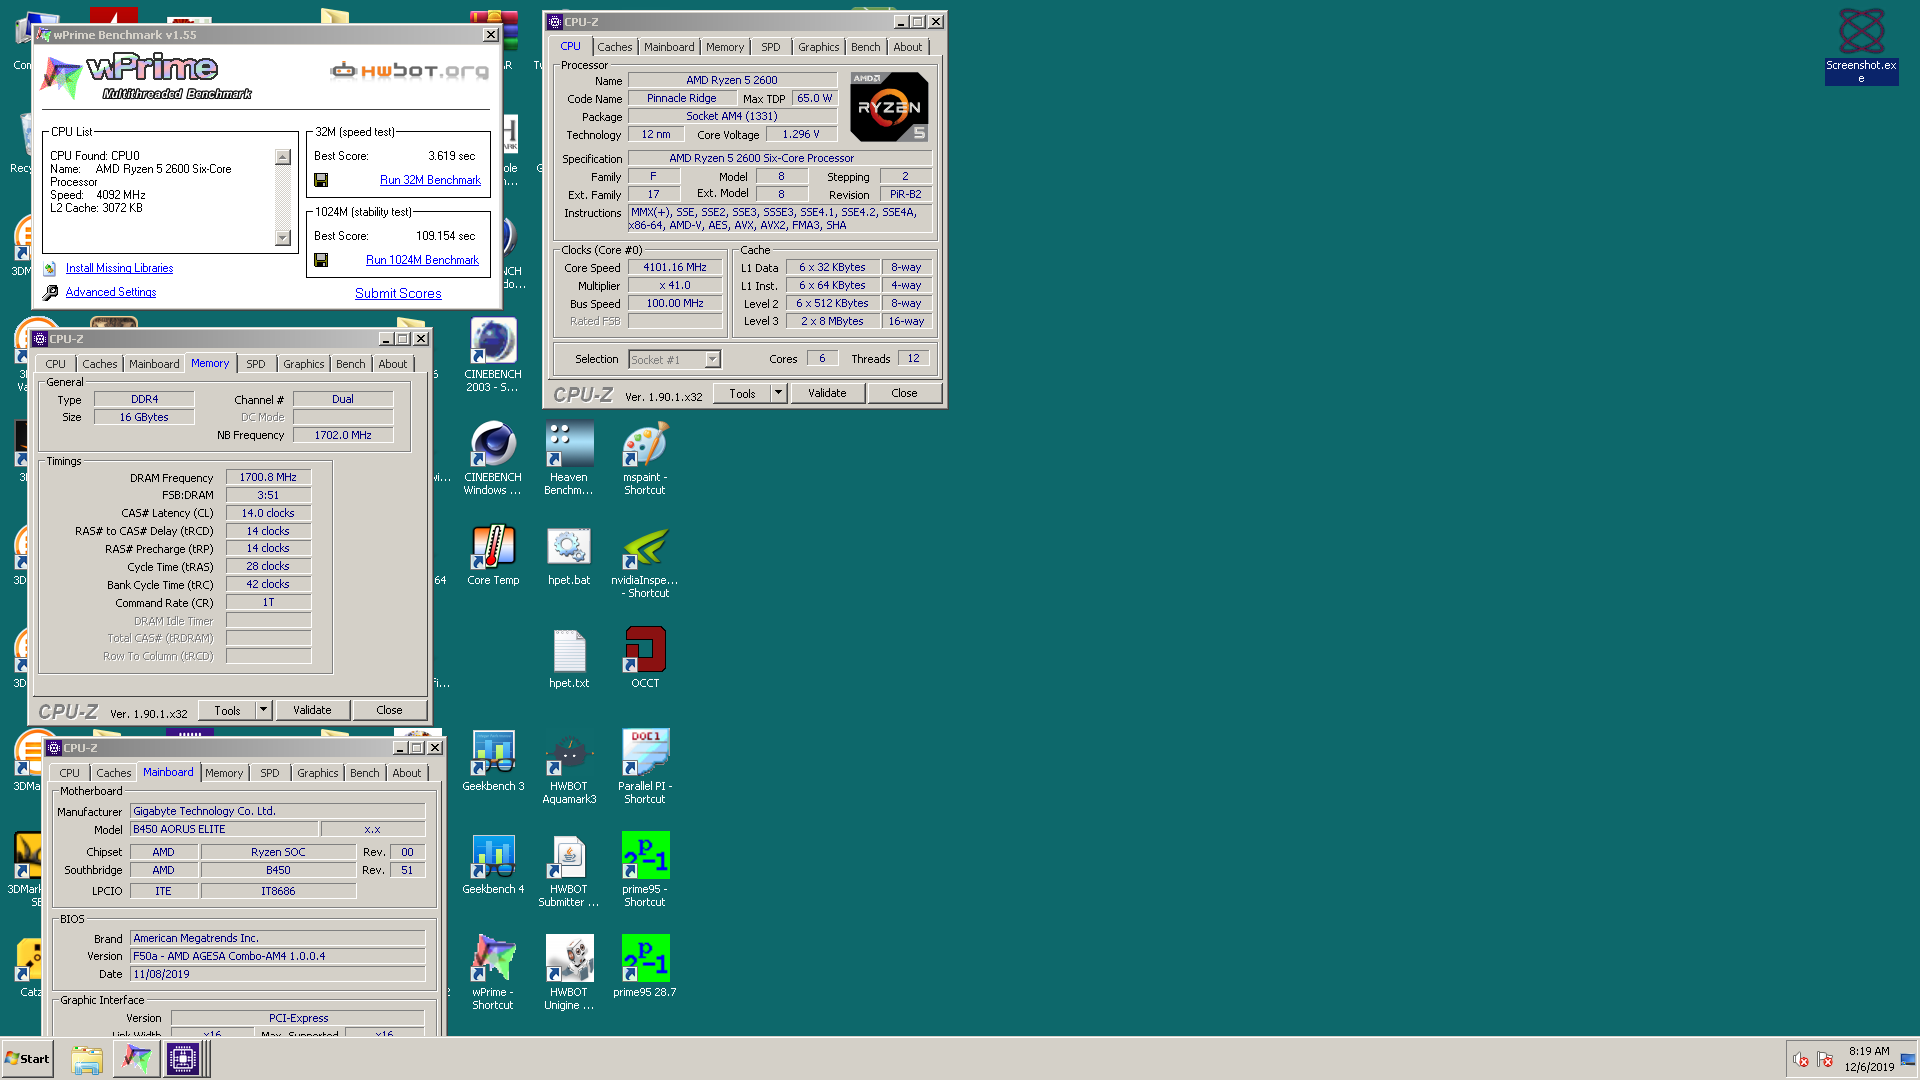
Task: Open HWBOT Submitter desktop icon
Action: point(569,870)
